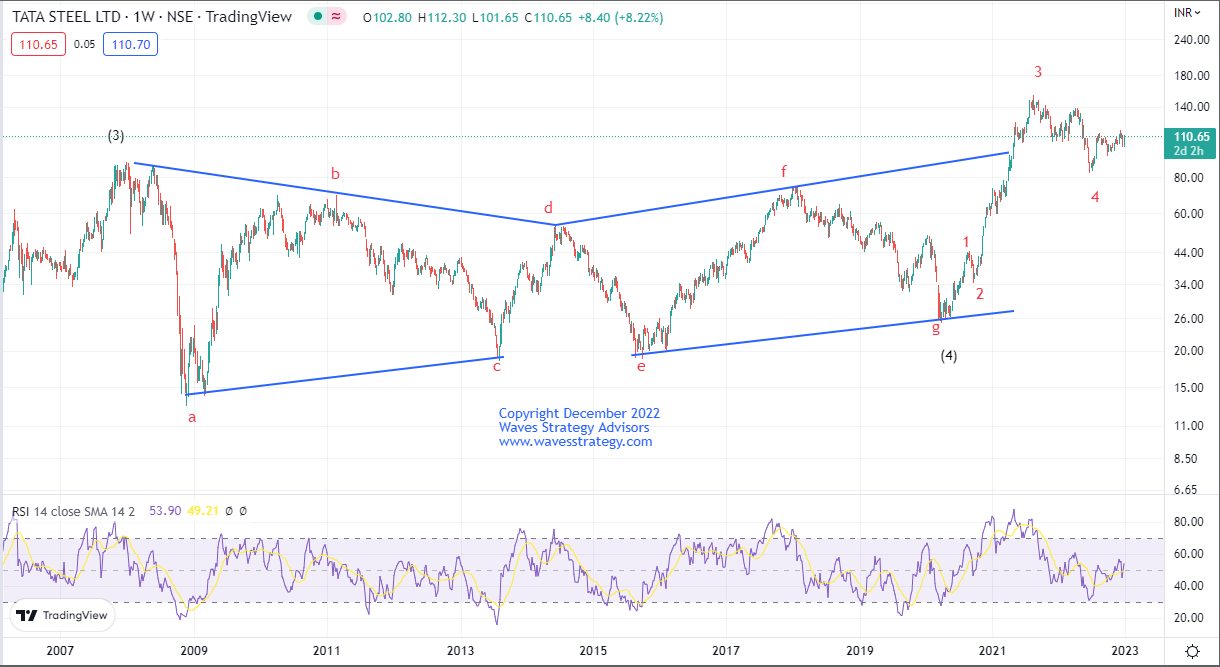Click the 80.00 price axis label
1220x667 pixels.
click(1187, 178)
